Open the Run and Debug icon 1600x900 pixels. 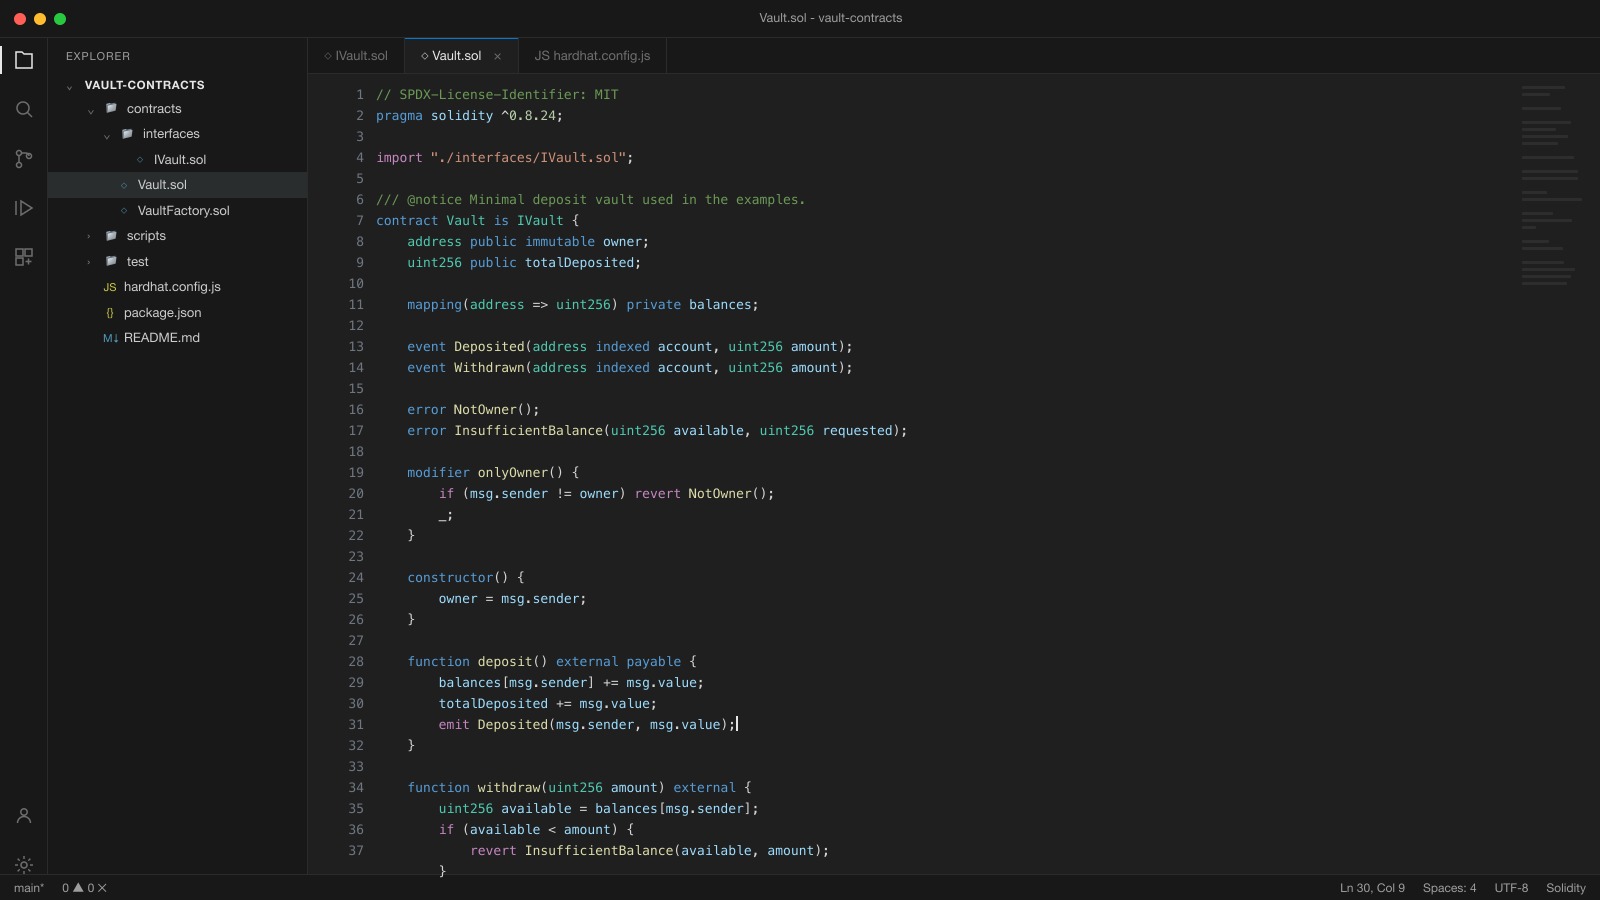click(24, 208)
